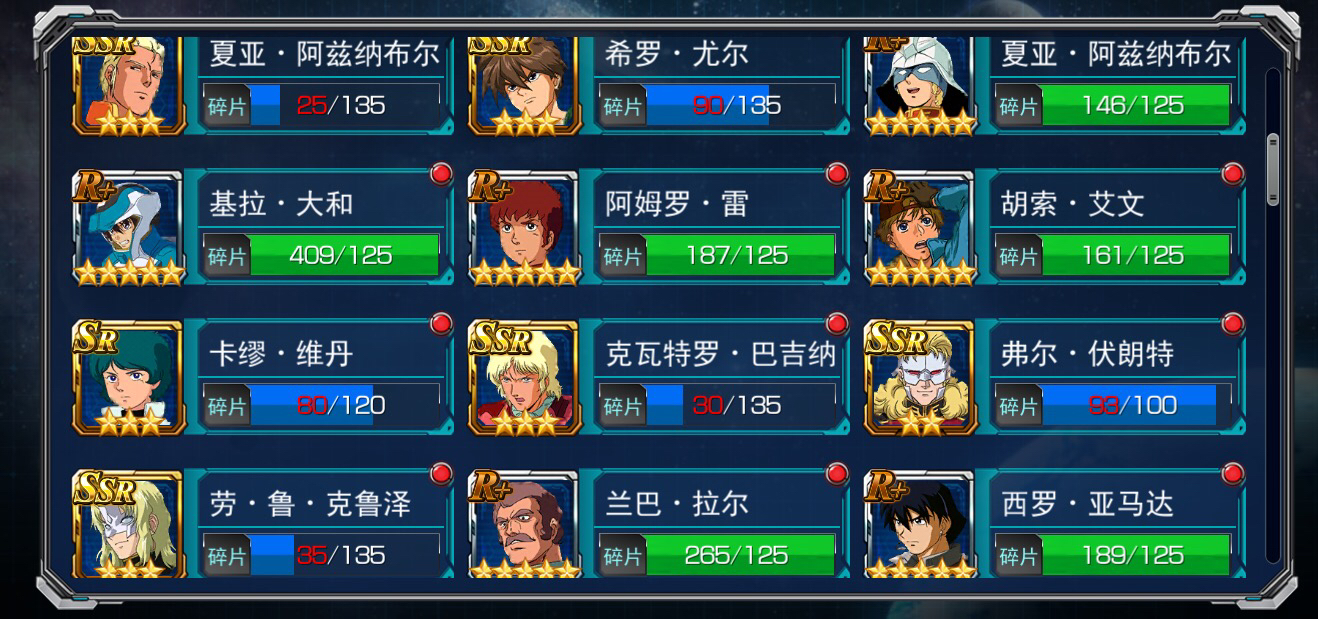Select 兰巴·拉尔 R+ portrait
This screenshot has height=619, width=1318.
pos(524,524)
